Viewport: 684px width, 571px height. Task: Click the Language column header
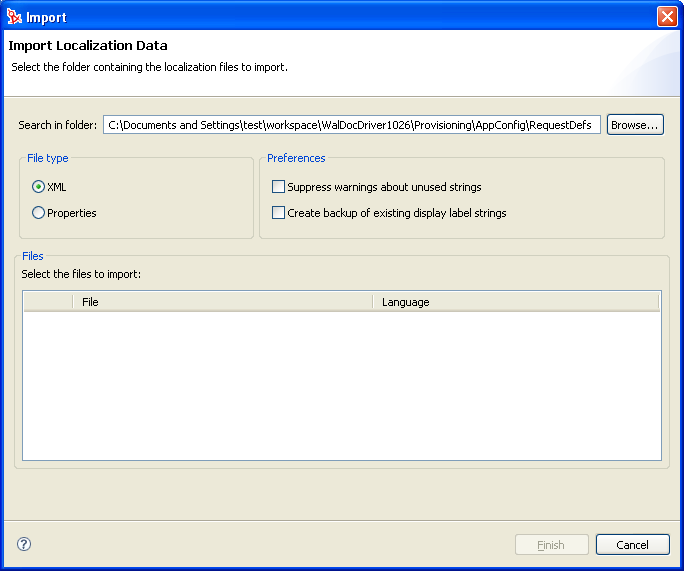[x=515, y=302]
